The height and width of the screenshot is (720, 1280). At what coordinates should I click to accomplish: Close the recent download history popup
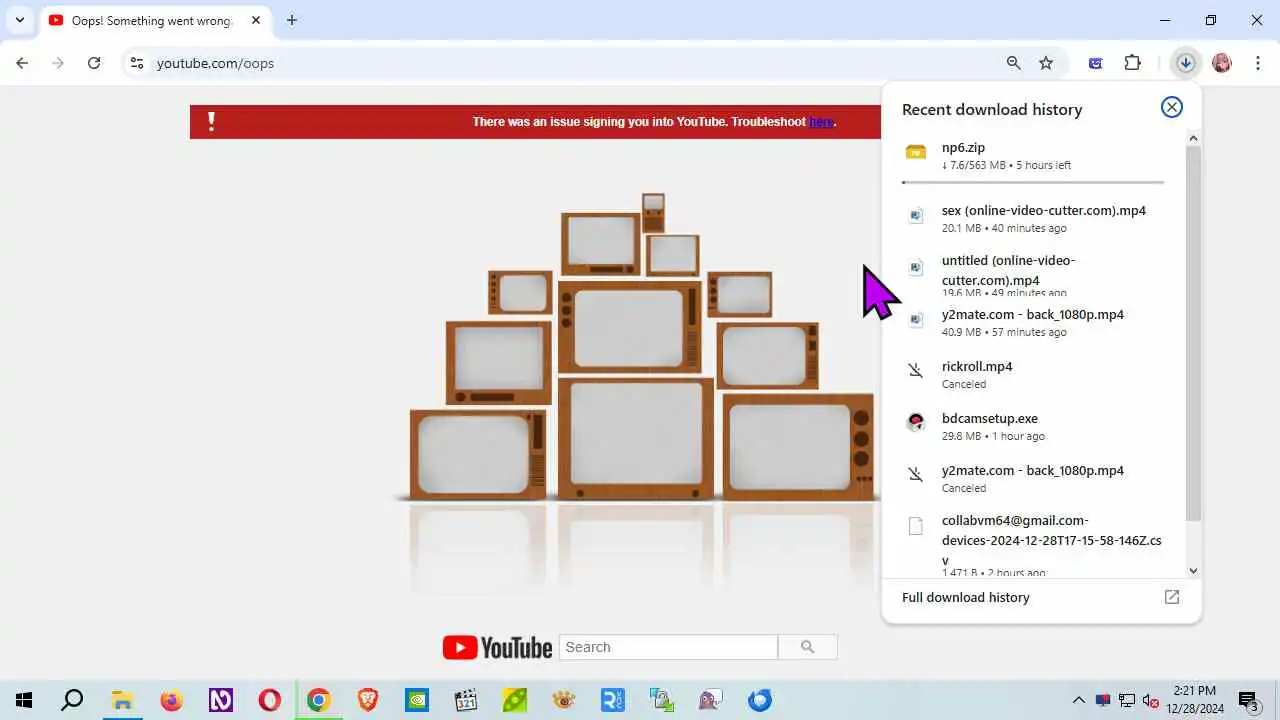click(1171, 107)
